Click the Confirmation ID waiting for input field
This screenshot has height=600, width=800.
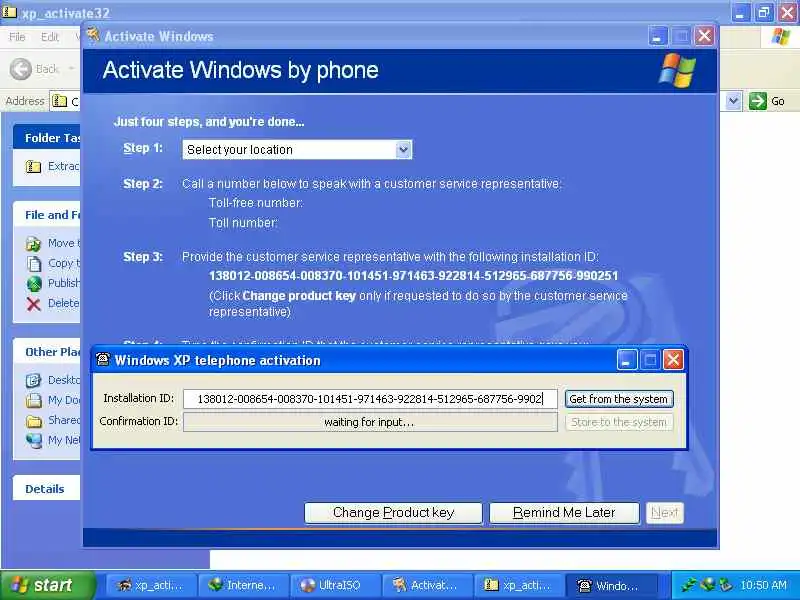point(370,422)
